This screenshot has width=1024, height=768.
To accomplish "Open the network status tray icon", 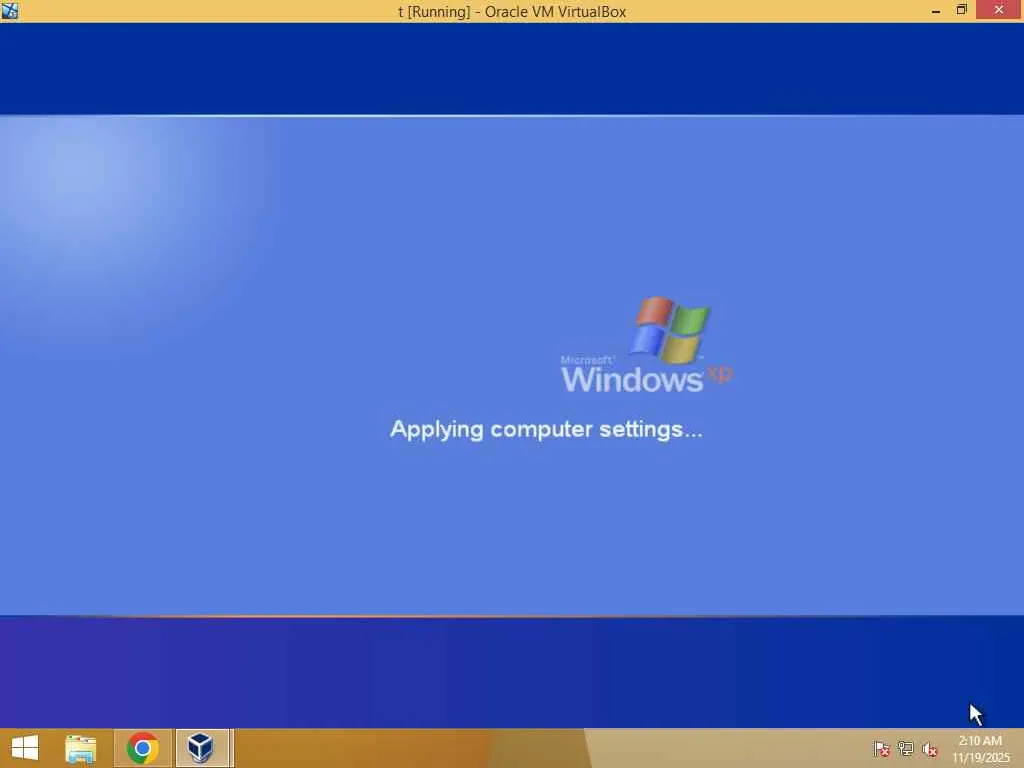I will (x=906, y=749).
